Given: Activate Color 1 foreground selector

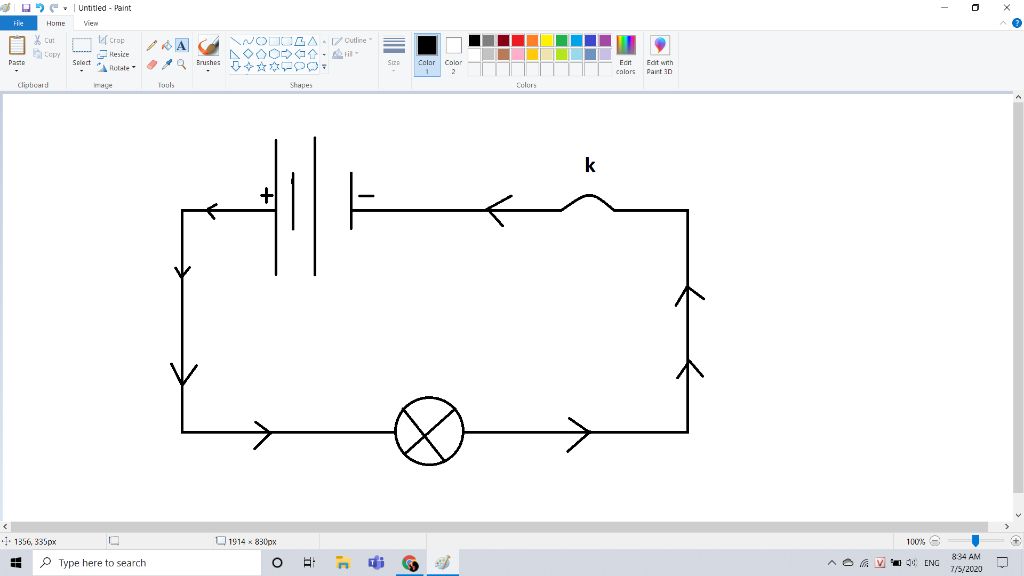Looking at the screenshot, I should 427,55.
